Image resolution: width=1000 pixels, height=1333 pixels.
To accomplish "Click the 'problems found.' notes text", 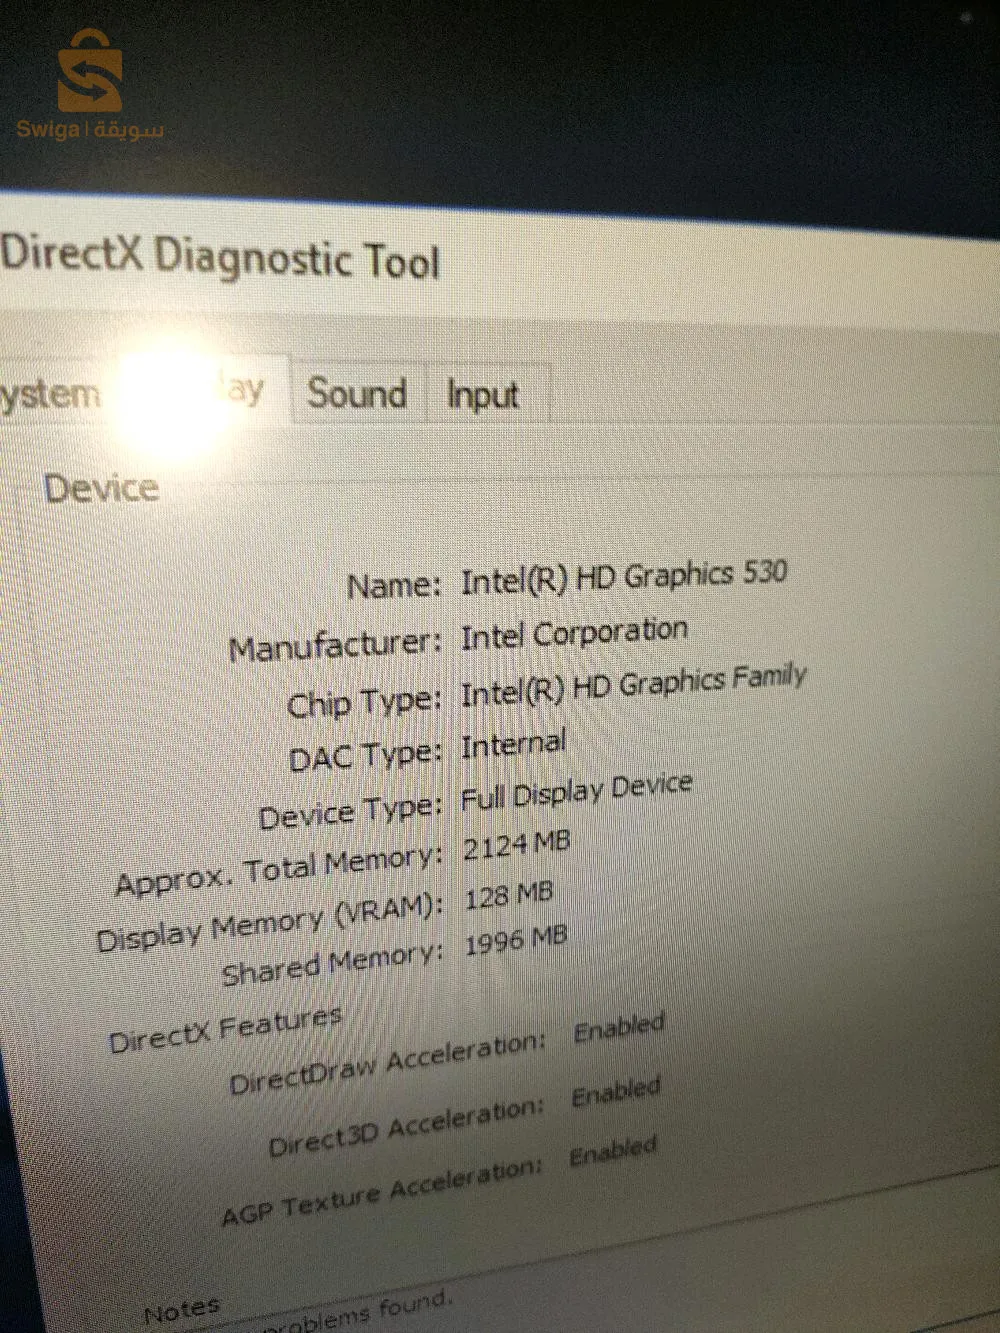I will point(358,1313).
